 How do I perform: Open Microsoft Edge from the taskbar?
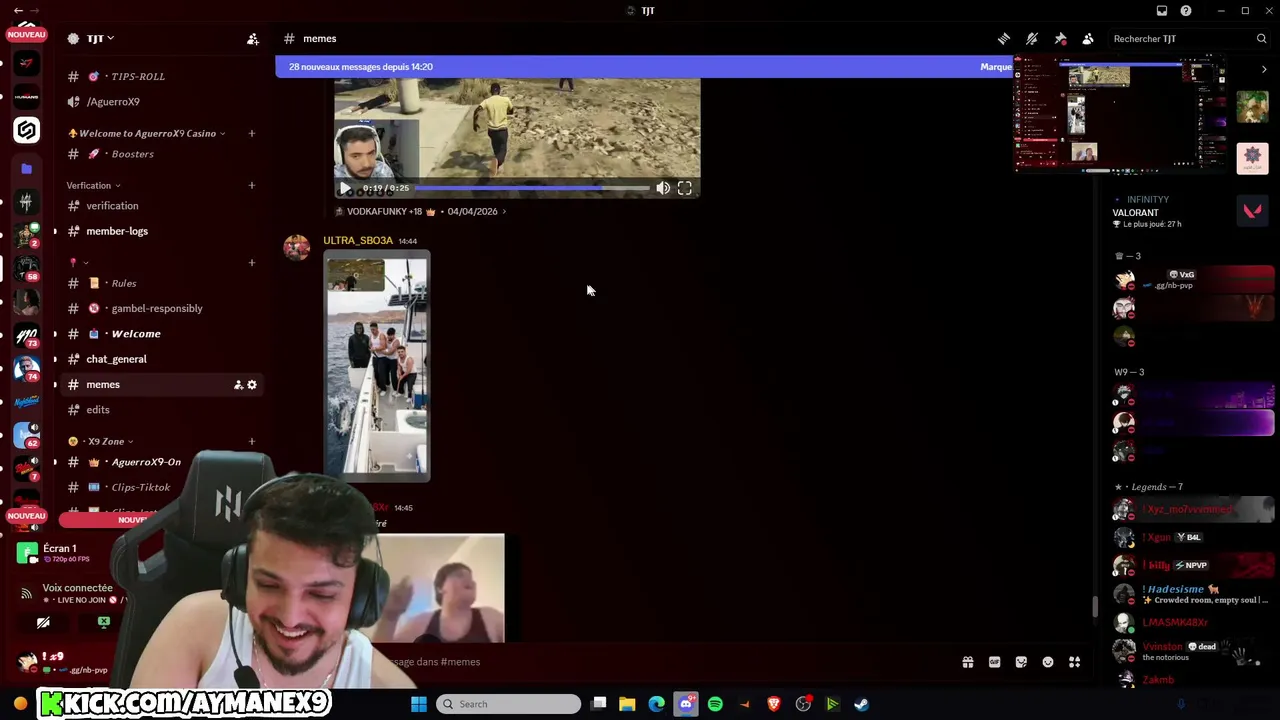click(656, 704)
